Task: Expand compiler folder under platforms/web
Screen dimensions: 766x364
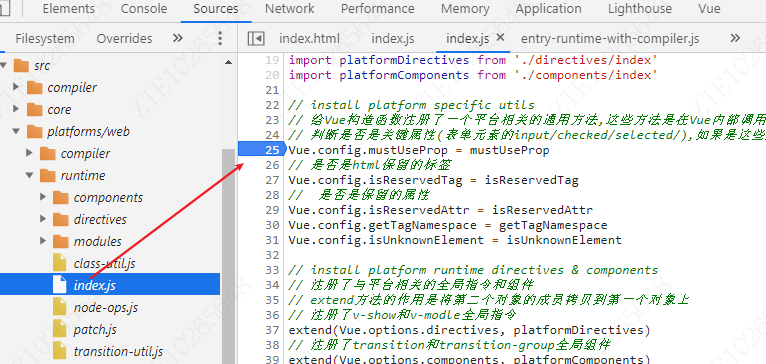Action: pyautogui.click(x=30, y=153)
